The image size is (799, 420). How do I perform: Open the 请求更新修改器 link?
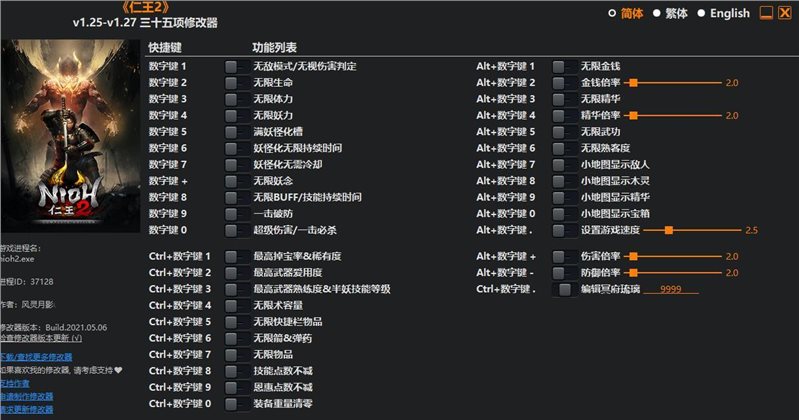coord(27,410)
